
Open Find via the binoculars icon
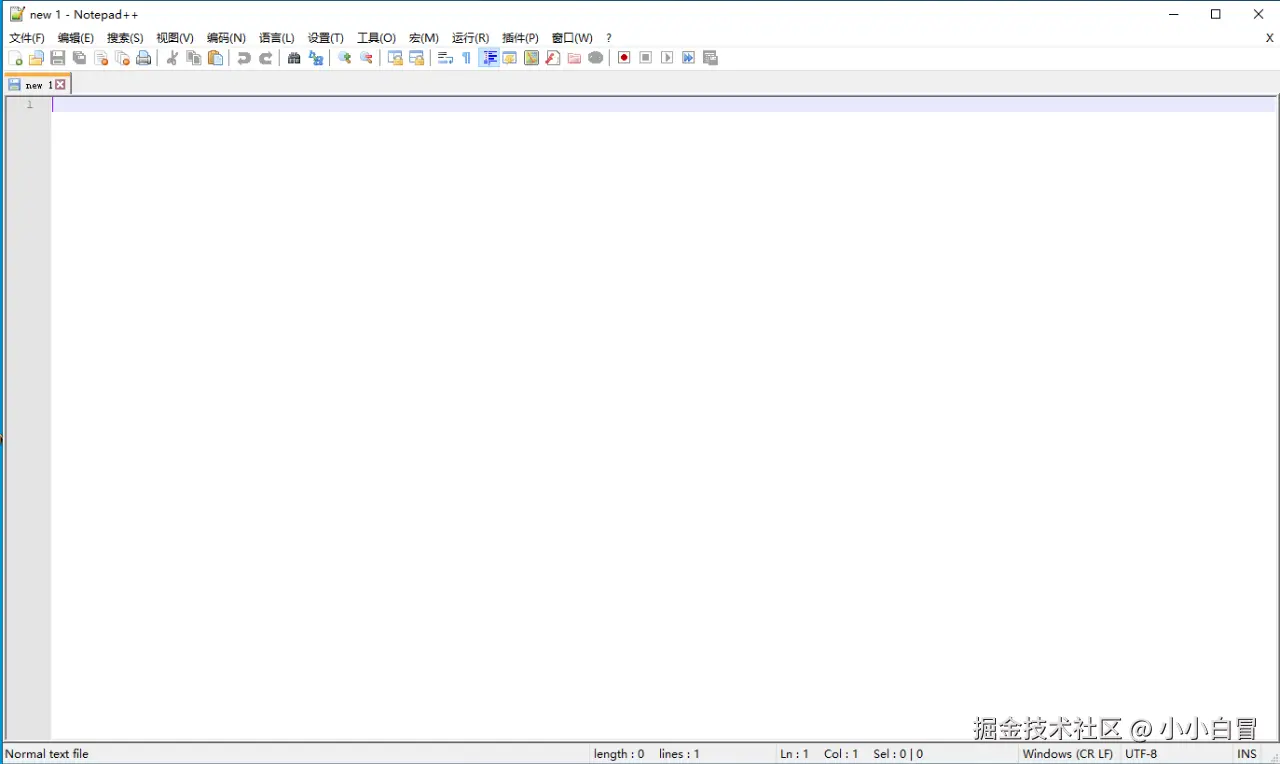point(294,58)
